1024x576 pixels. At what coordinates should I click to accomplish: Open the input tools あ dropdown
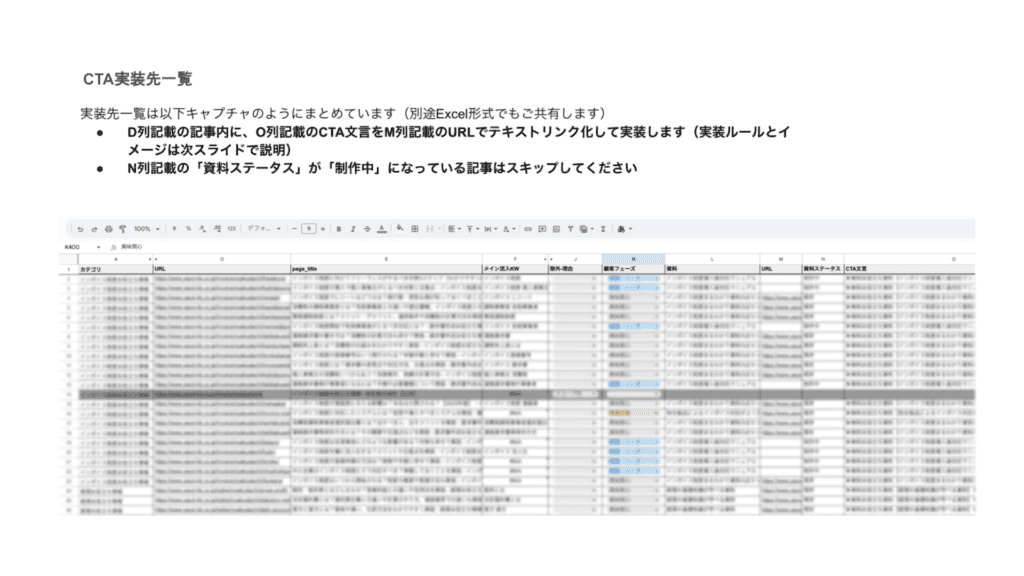[x=624, y=229]
